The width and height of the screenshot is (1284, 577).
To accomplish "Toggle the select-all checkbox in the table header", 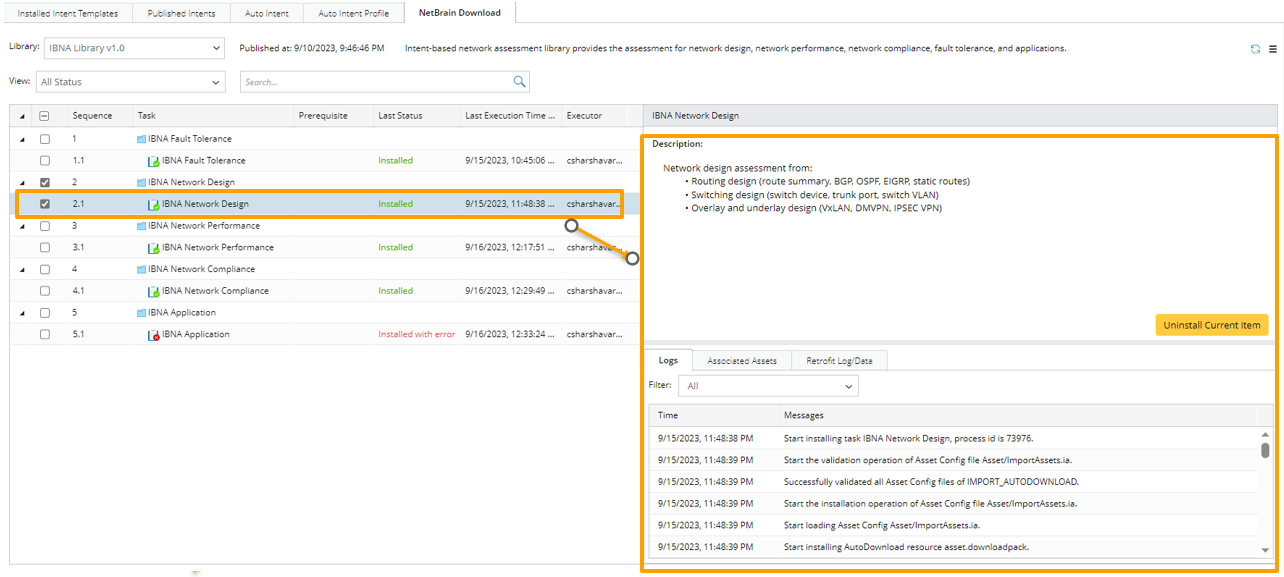I will point(44,116).
